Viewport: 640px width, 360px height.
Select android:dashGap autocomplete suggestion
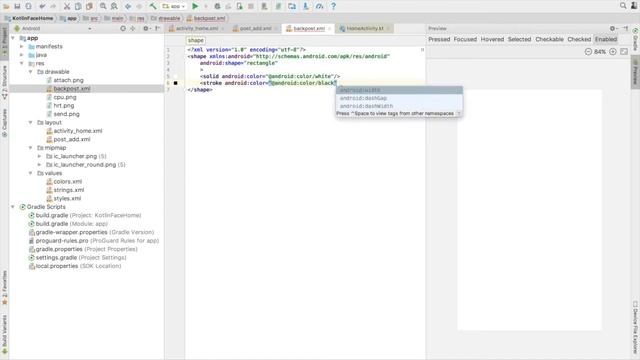coord(399,98)
